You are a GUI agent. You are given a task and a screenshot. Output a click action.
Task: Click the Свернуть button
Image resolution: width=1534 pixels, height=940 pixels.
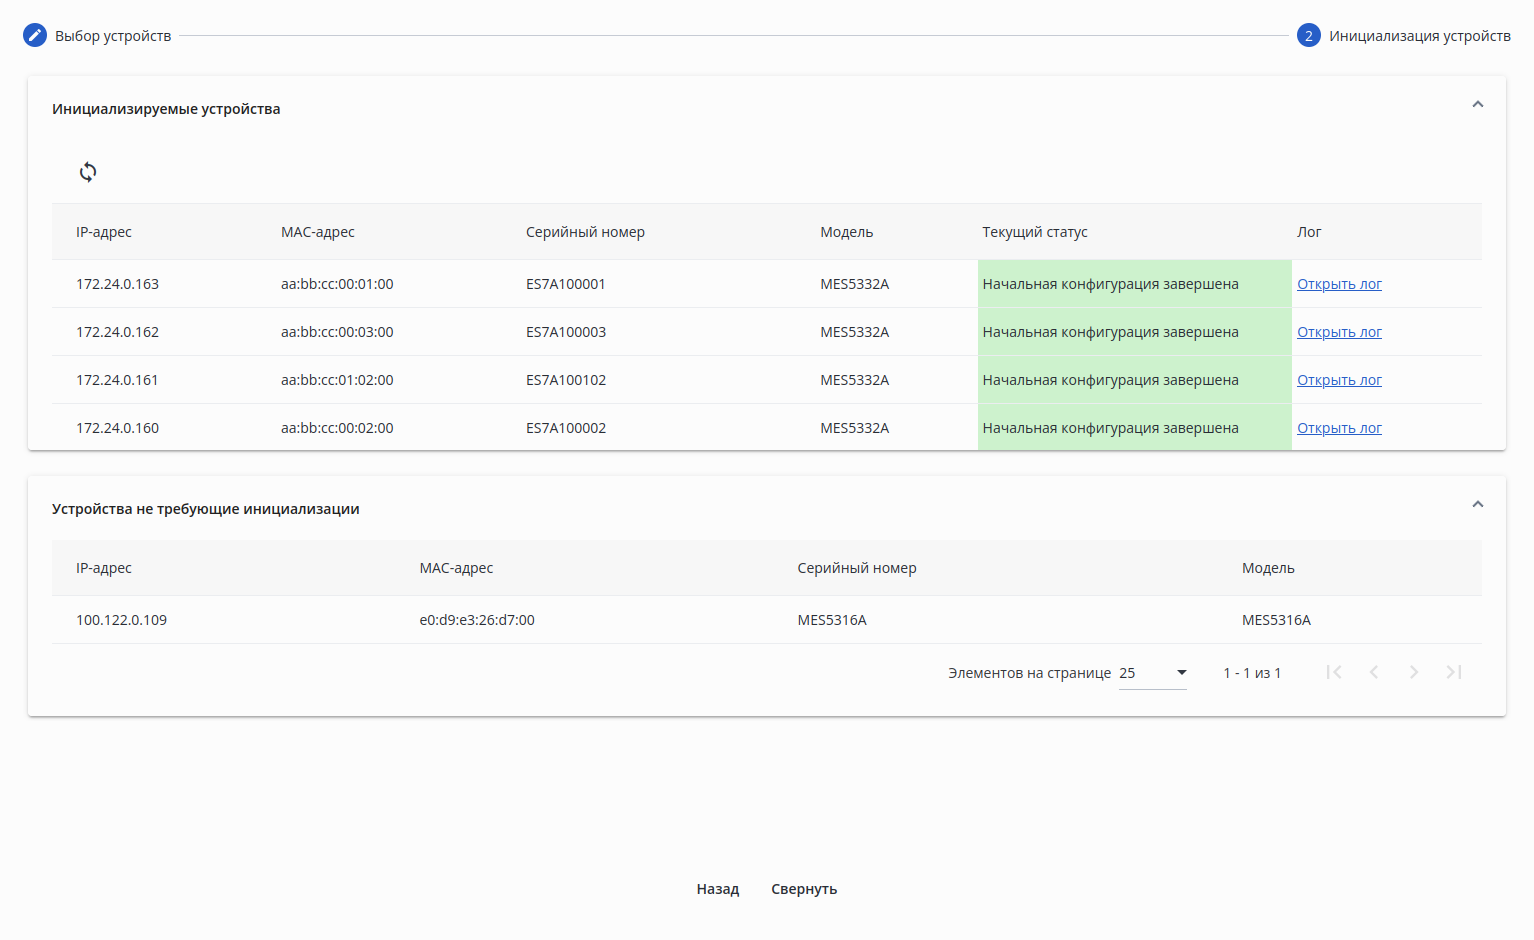804,889
